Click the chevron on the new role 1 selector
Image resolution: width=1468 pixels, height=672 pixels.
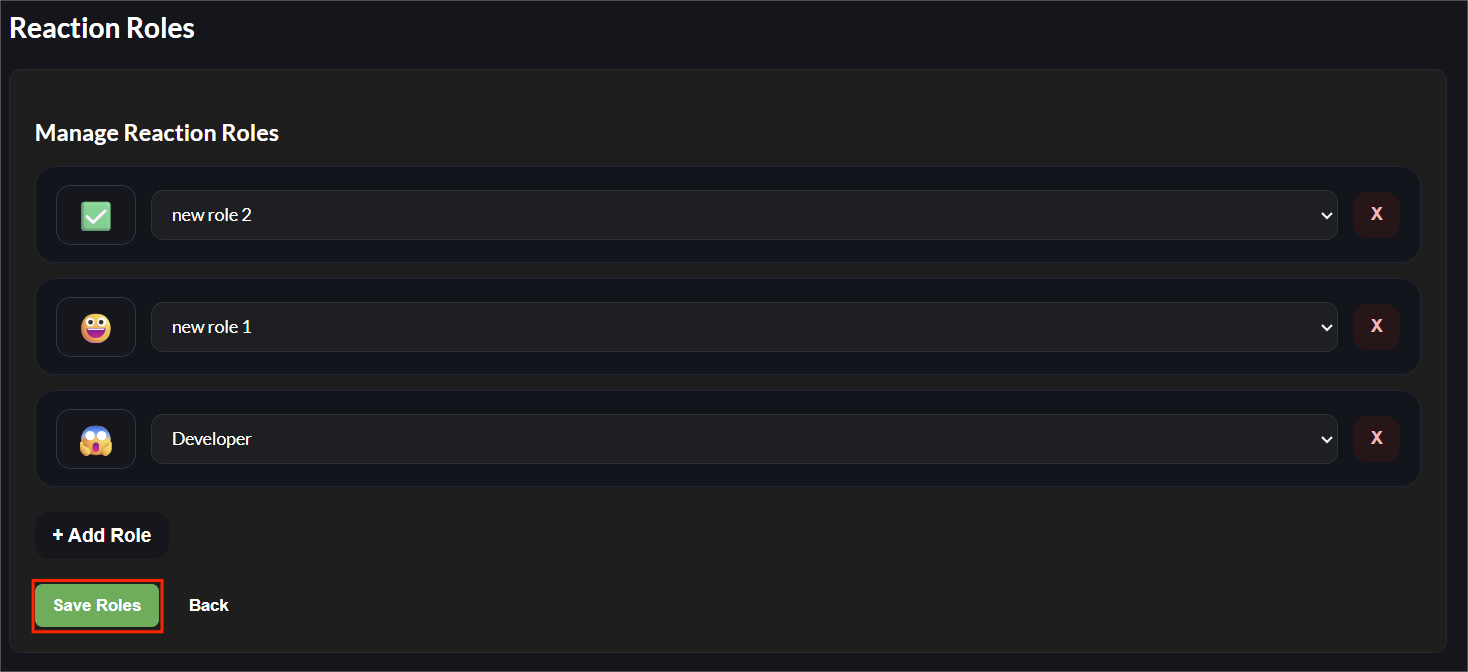tap(1327, 326)
